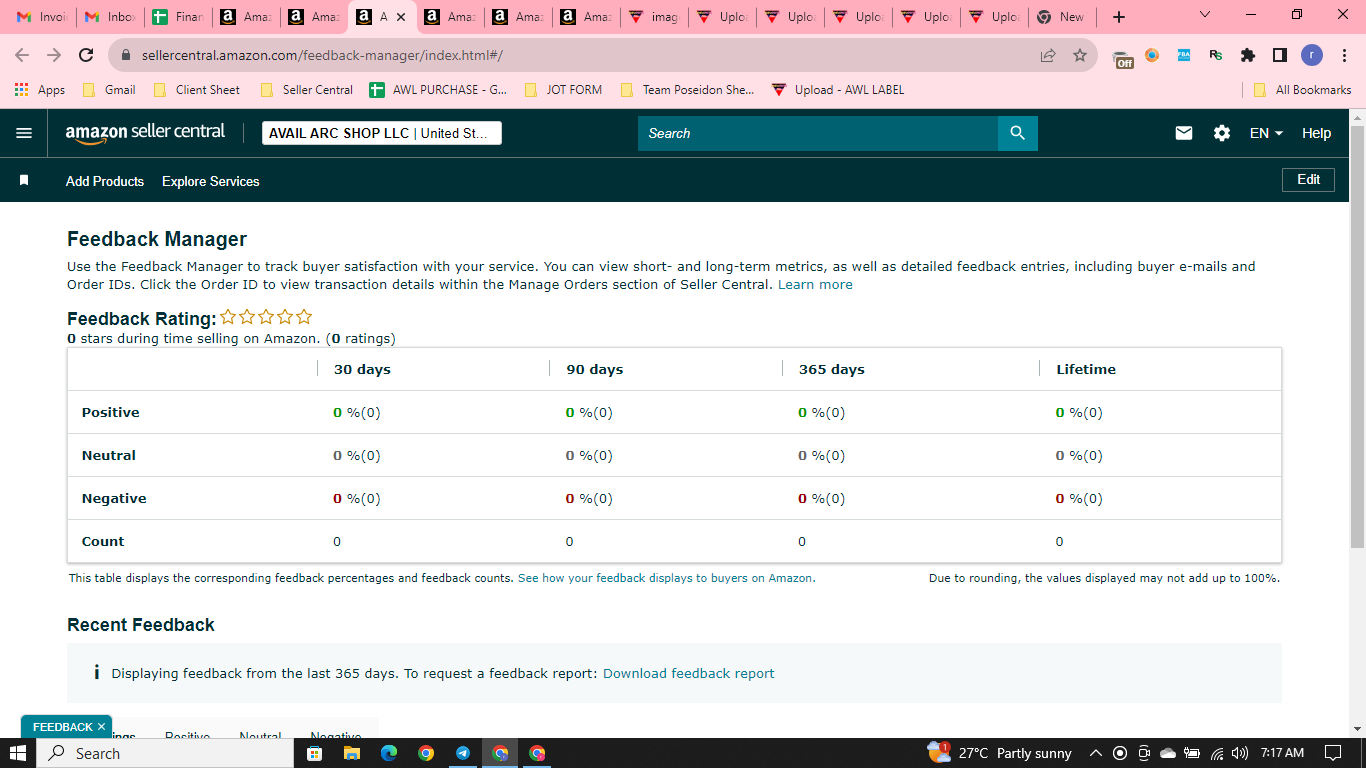Viewport: 1366px width, 768px height.
Task: Open the settings gear icon
Action: tap(1222, 133)
